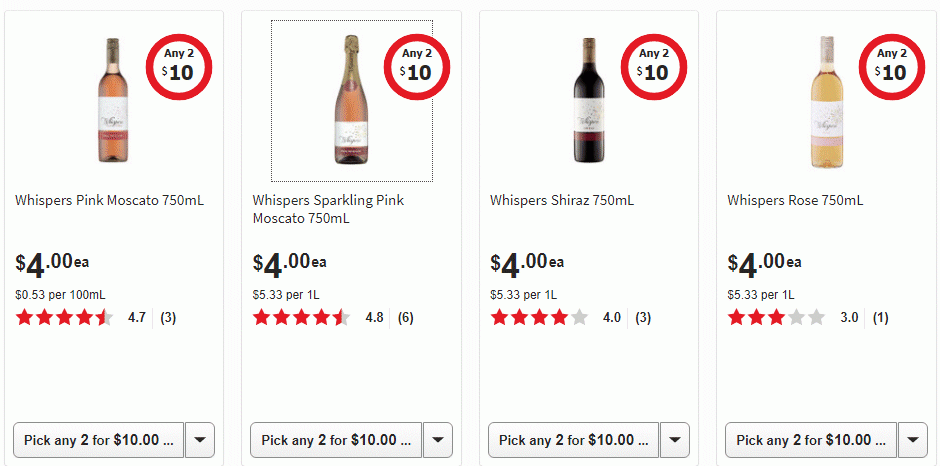940x466 pixels.
Task: Click Any 2 $10 badge on Shiraz
Action: (653, 65)
